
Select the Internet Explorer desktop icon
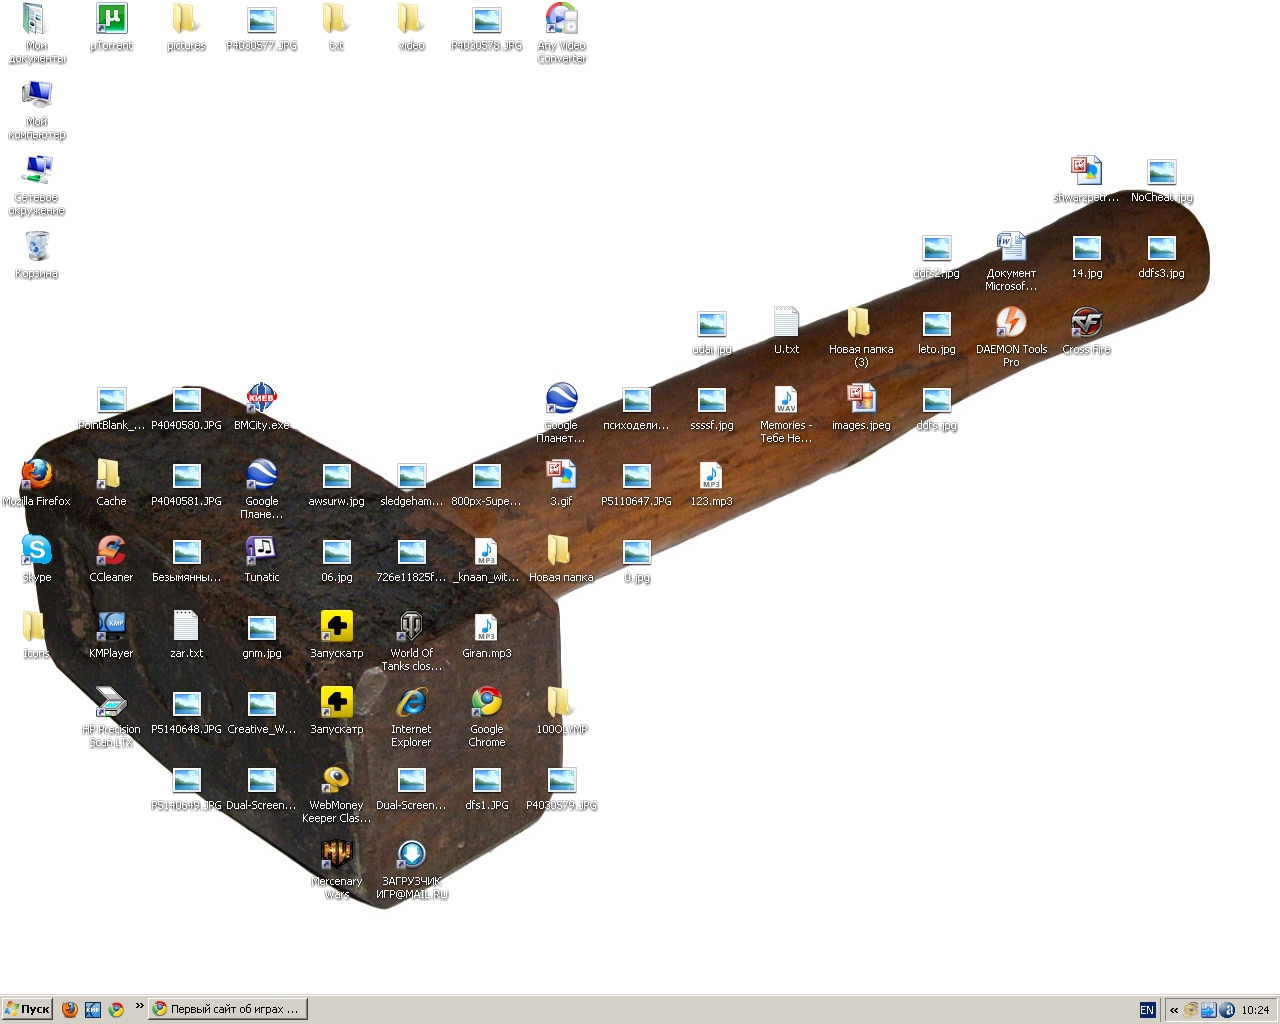(x=411, y=718)
